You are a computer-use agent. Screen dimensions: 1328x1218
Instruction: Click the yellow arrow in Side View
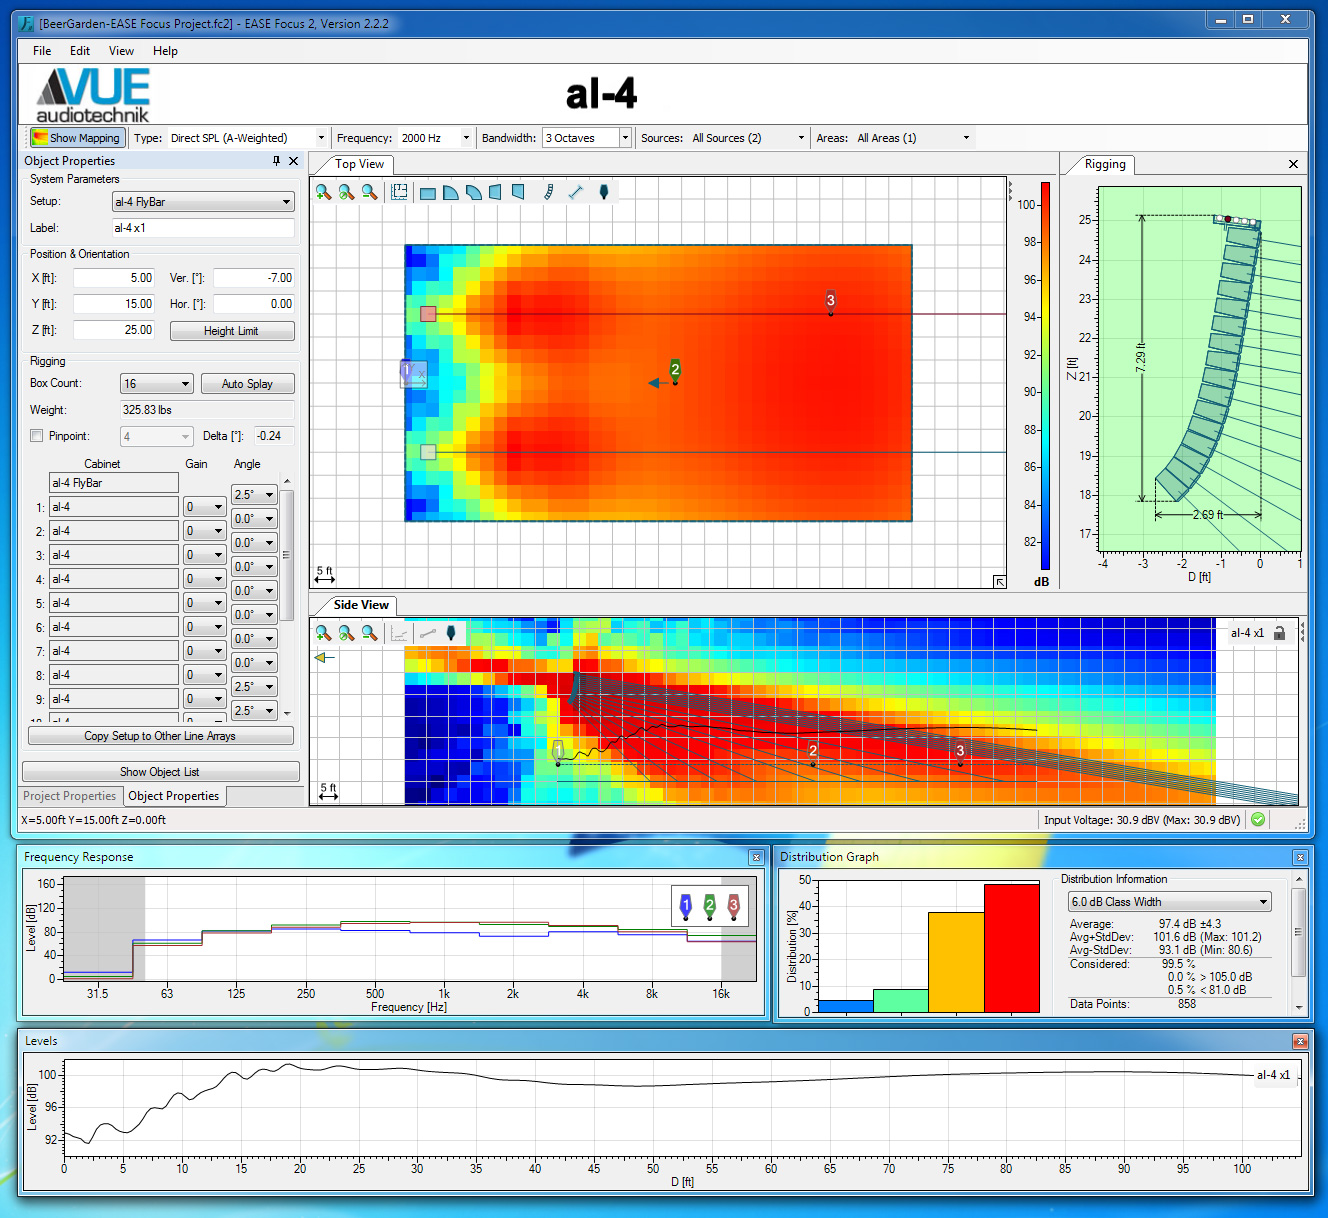(322, 658)
